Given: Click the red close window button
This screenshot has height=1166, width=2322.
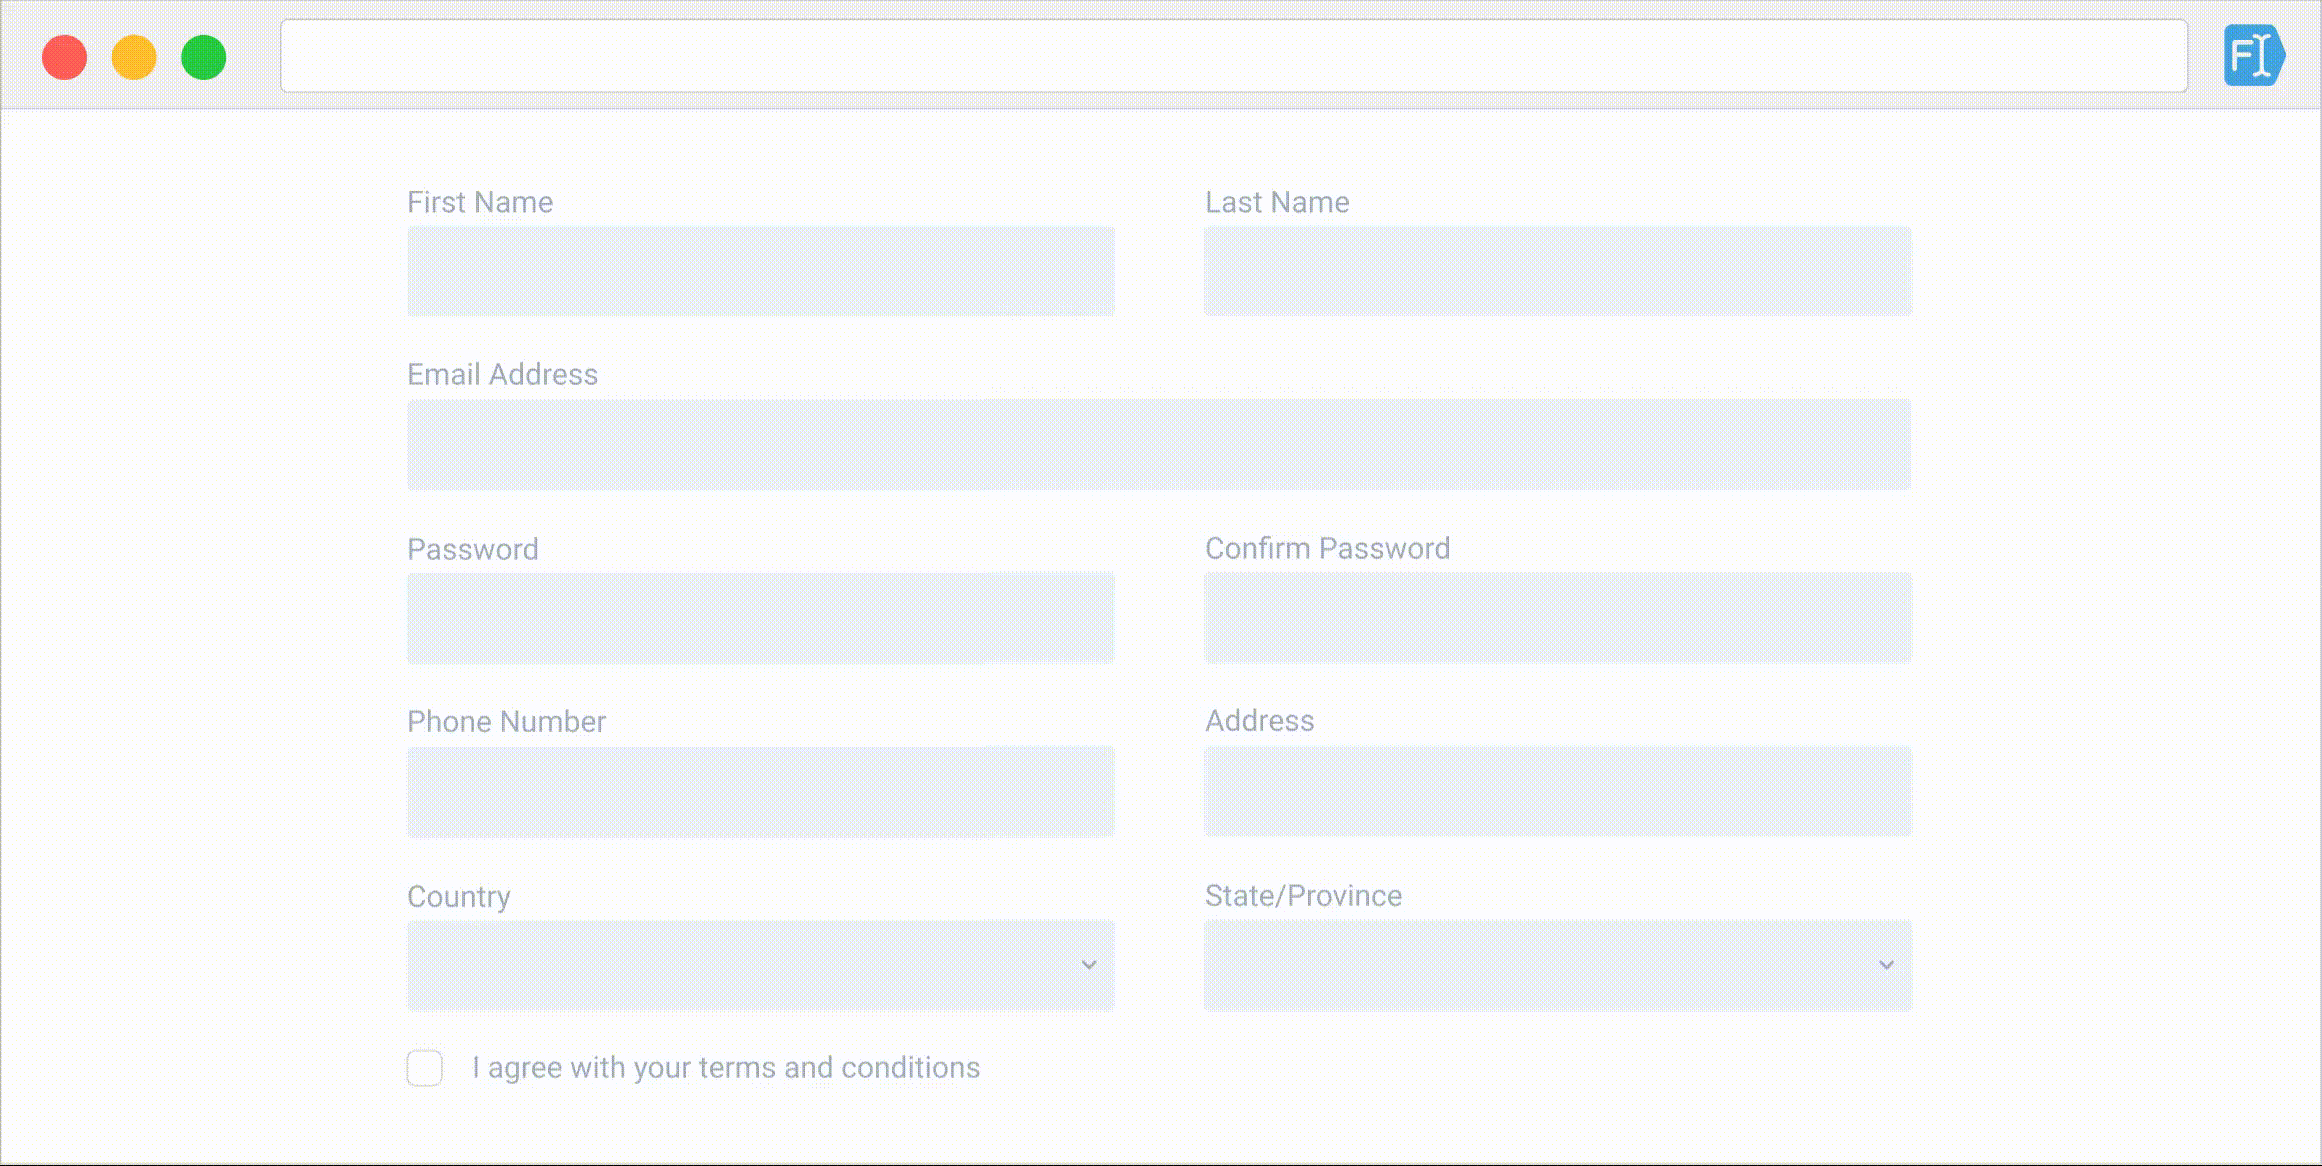Looking at the screenshot, I should tap(65, 57).
